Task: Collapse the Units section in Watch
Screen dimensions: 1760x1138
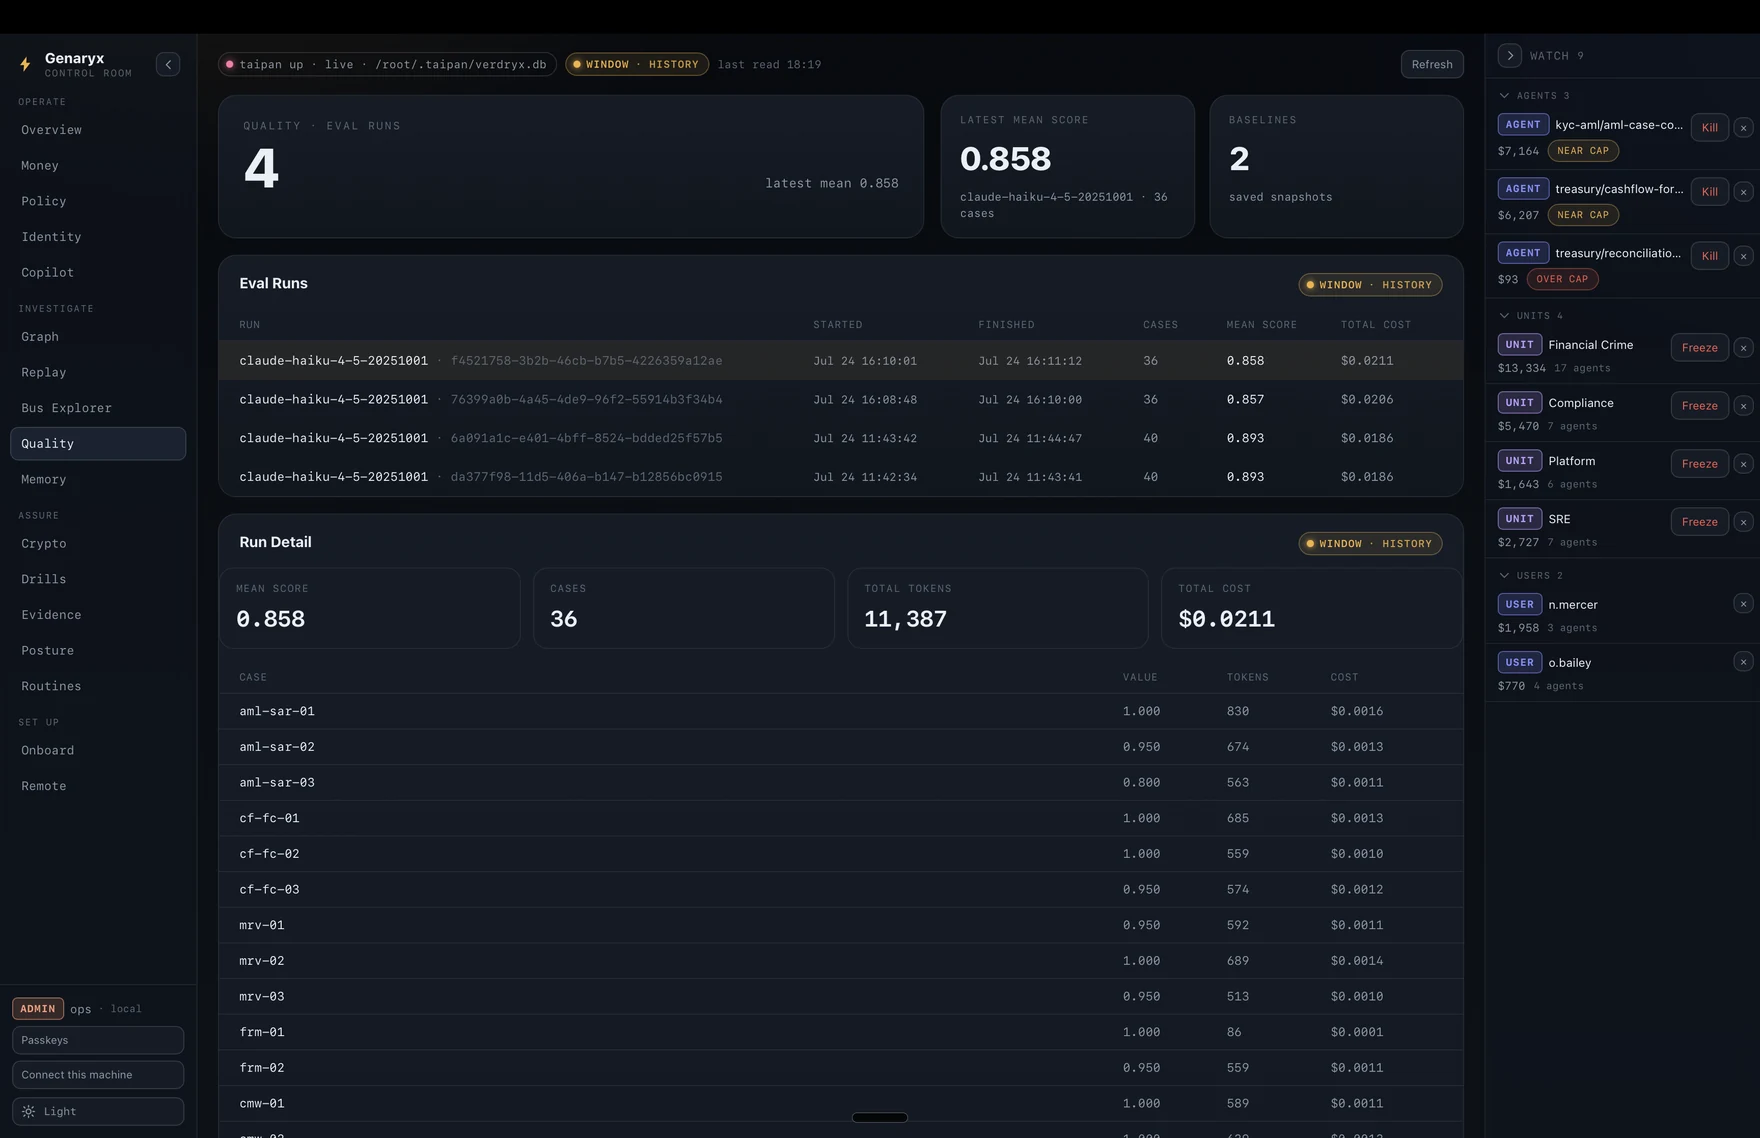Action: (x=1504, y=316)
